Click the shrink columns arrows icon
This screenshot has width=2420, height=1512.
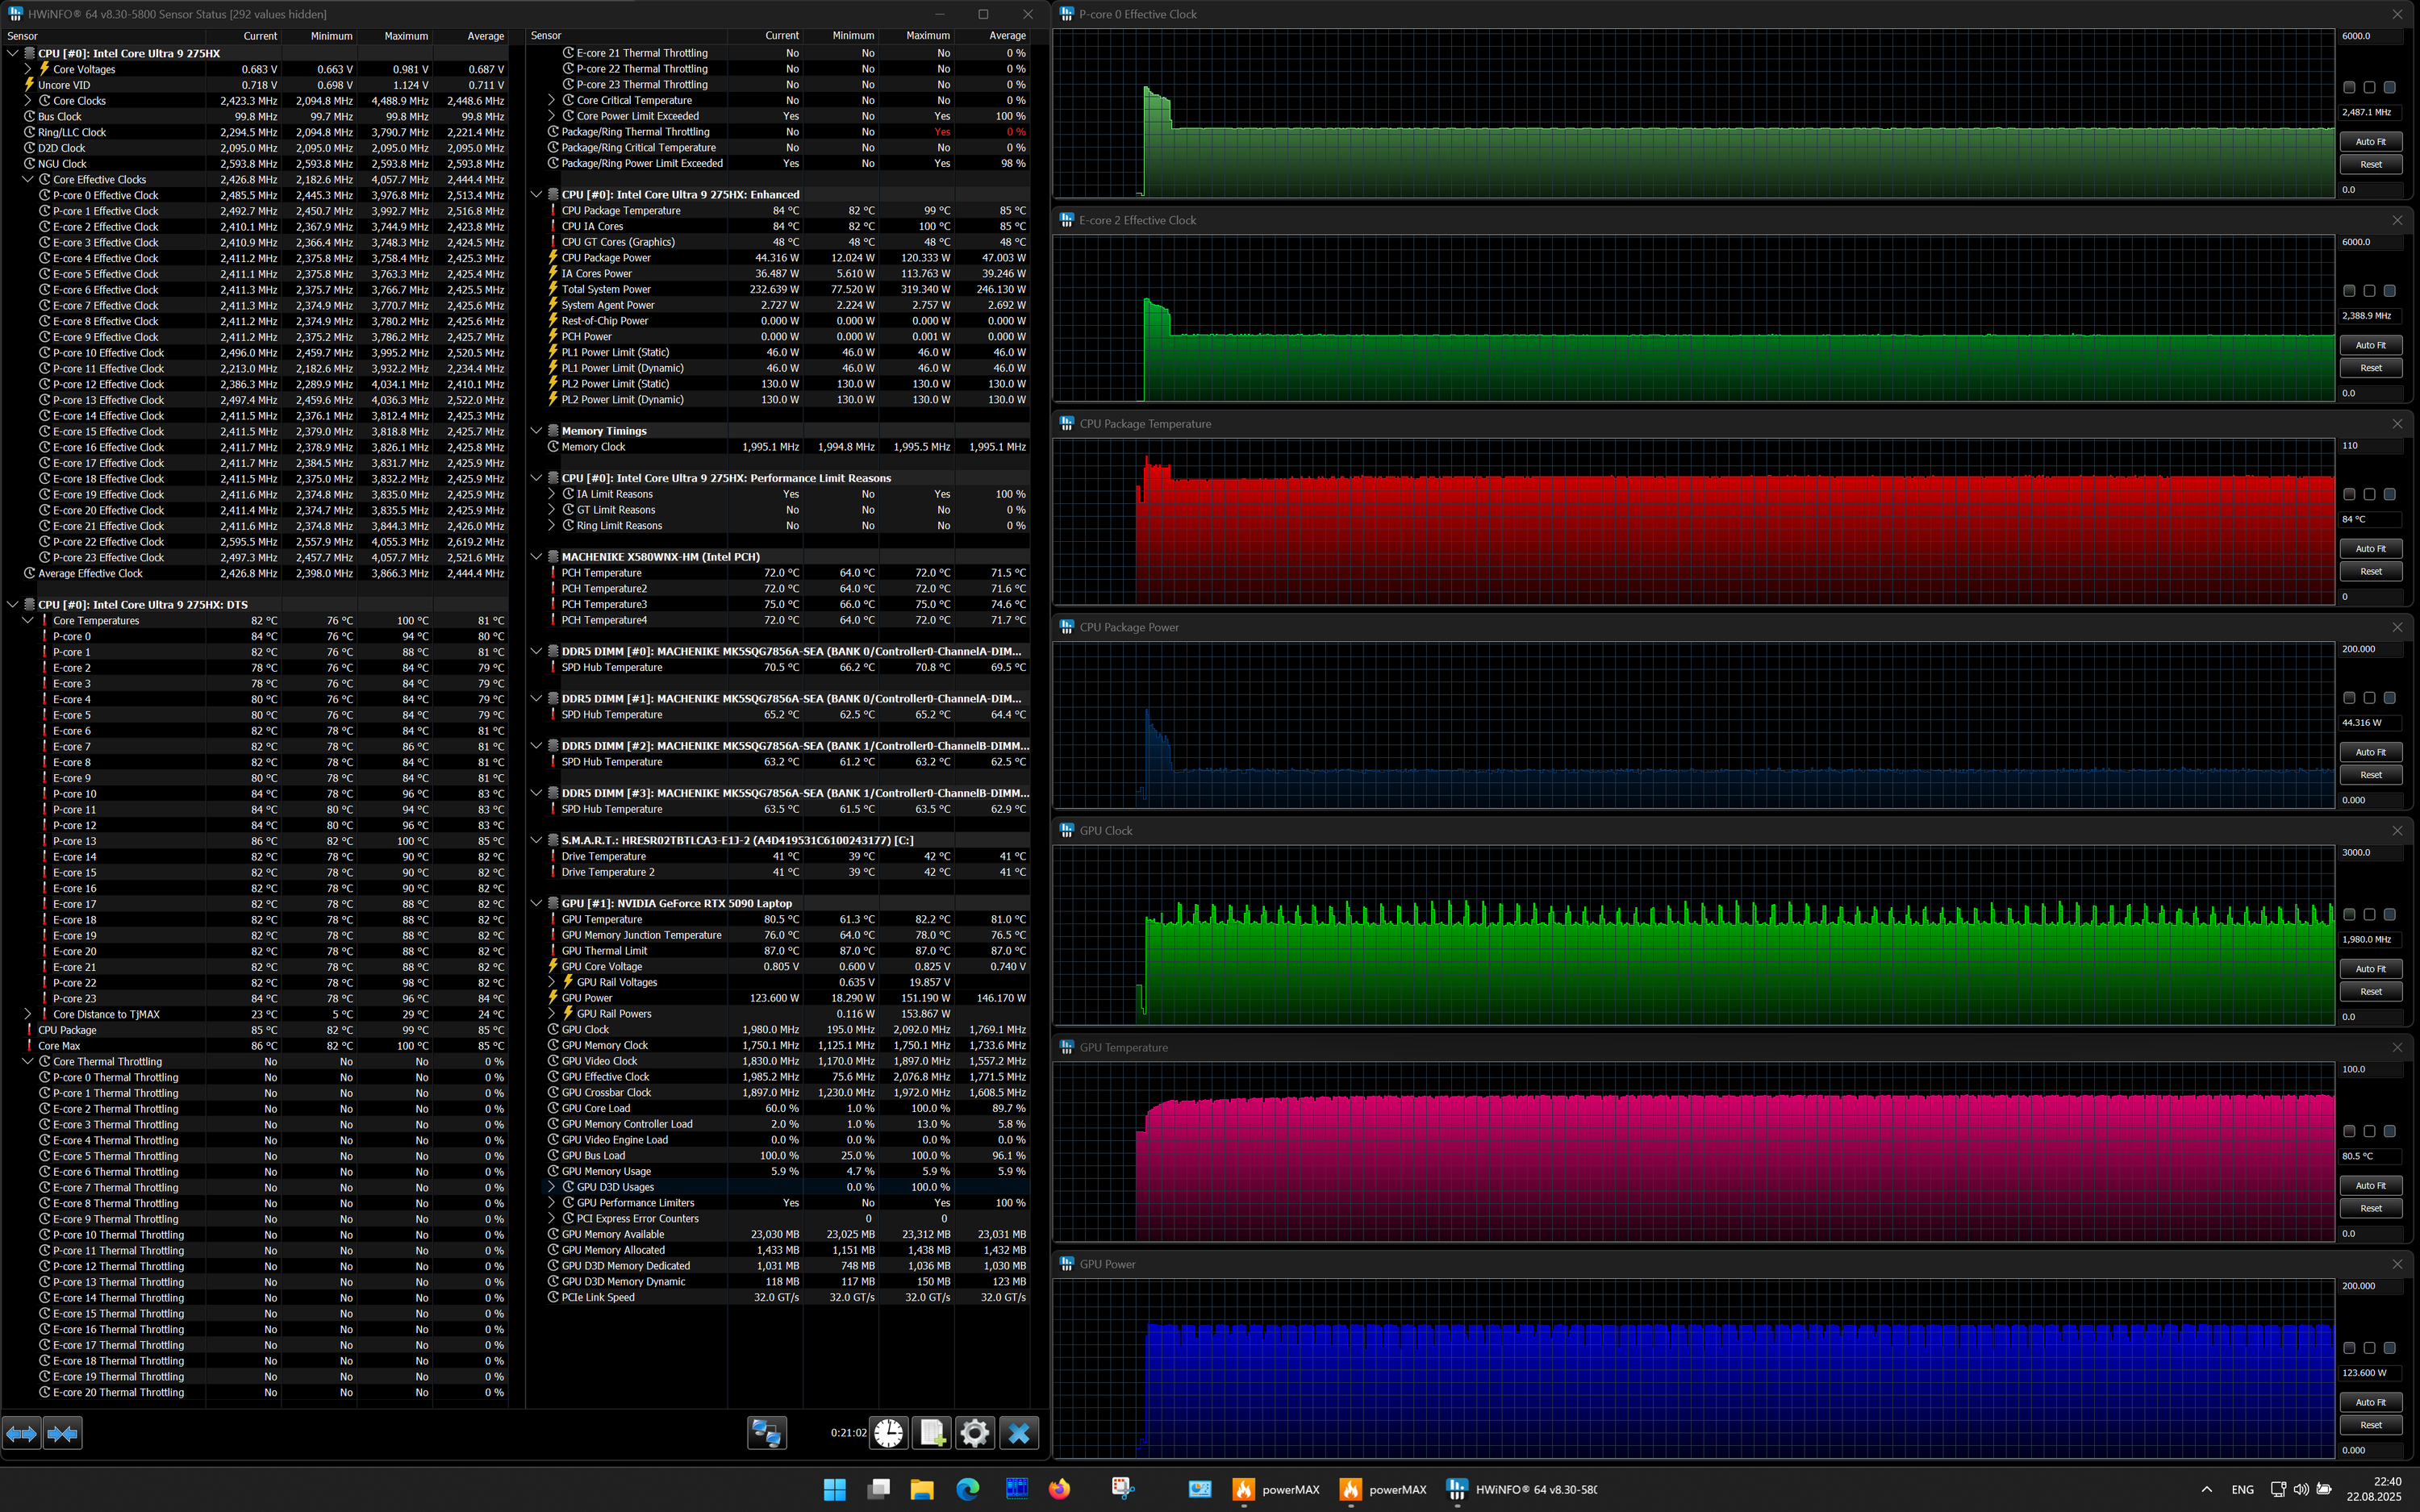coord(62,1433)
